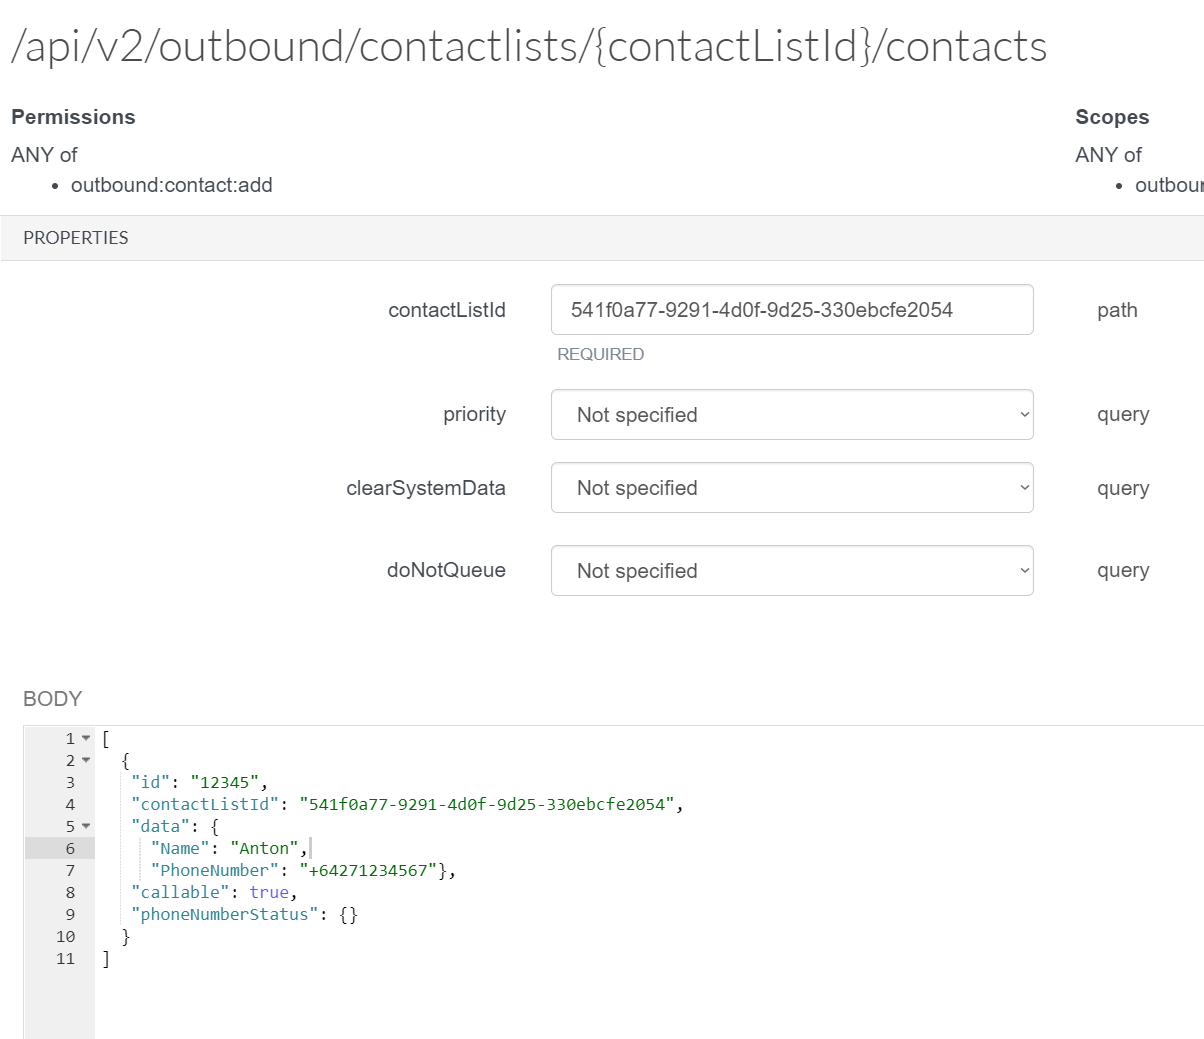
Task: Click line number 6 in the editor gutter
Action: click(70, 849)
